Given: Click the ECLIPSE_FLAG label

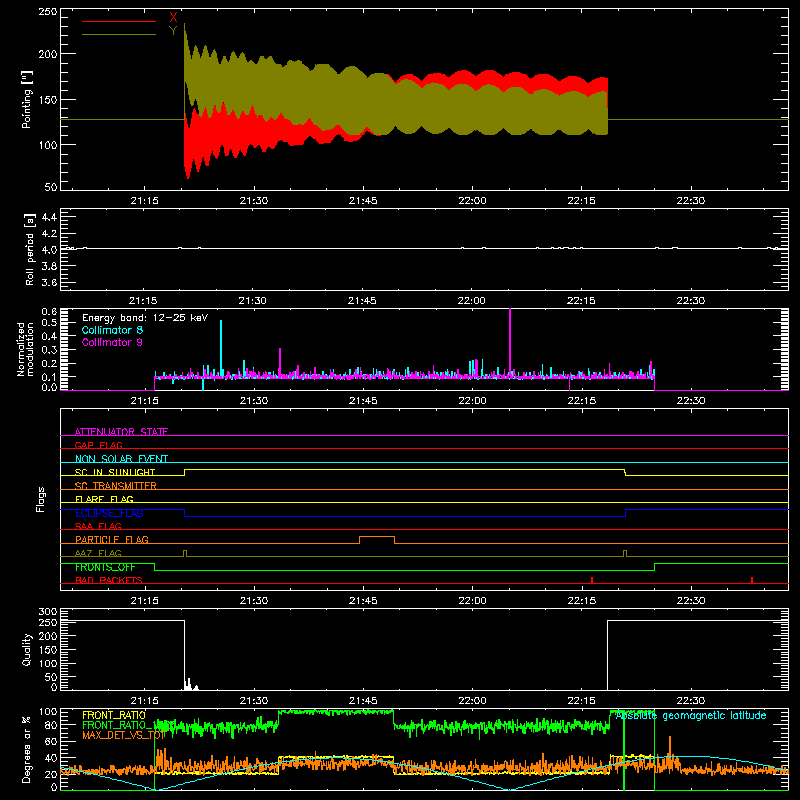Looking at the screenshot, I should pos(109,513).
